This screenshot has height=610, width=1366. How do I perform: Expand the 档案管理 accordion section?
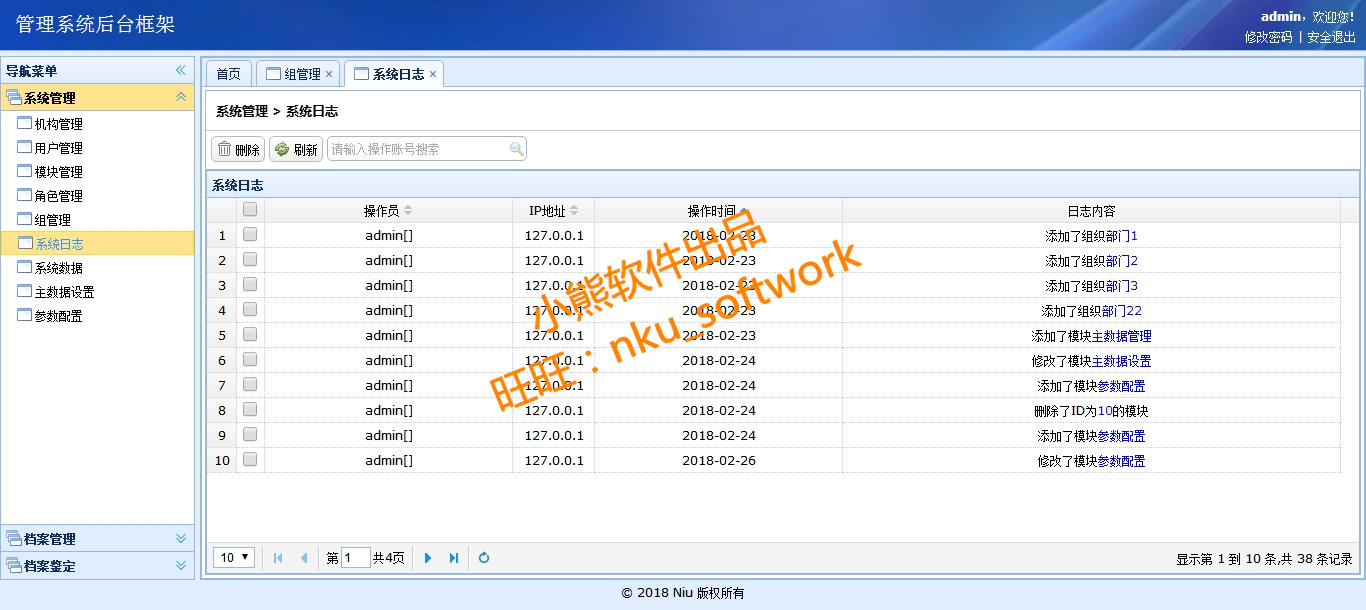(181, 538)
